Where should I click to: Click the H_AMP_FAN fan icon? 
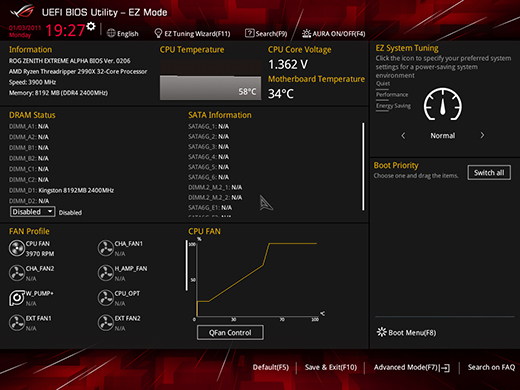click(x=106, y=273)
